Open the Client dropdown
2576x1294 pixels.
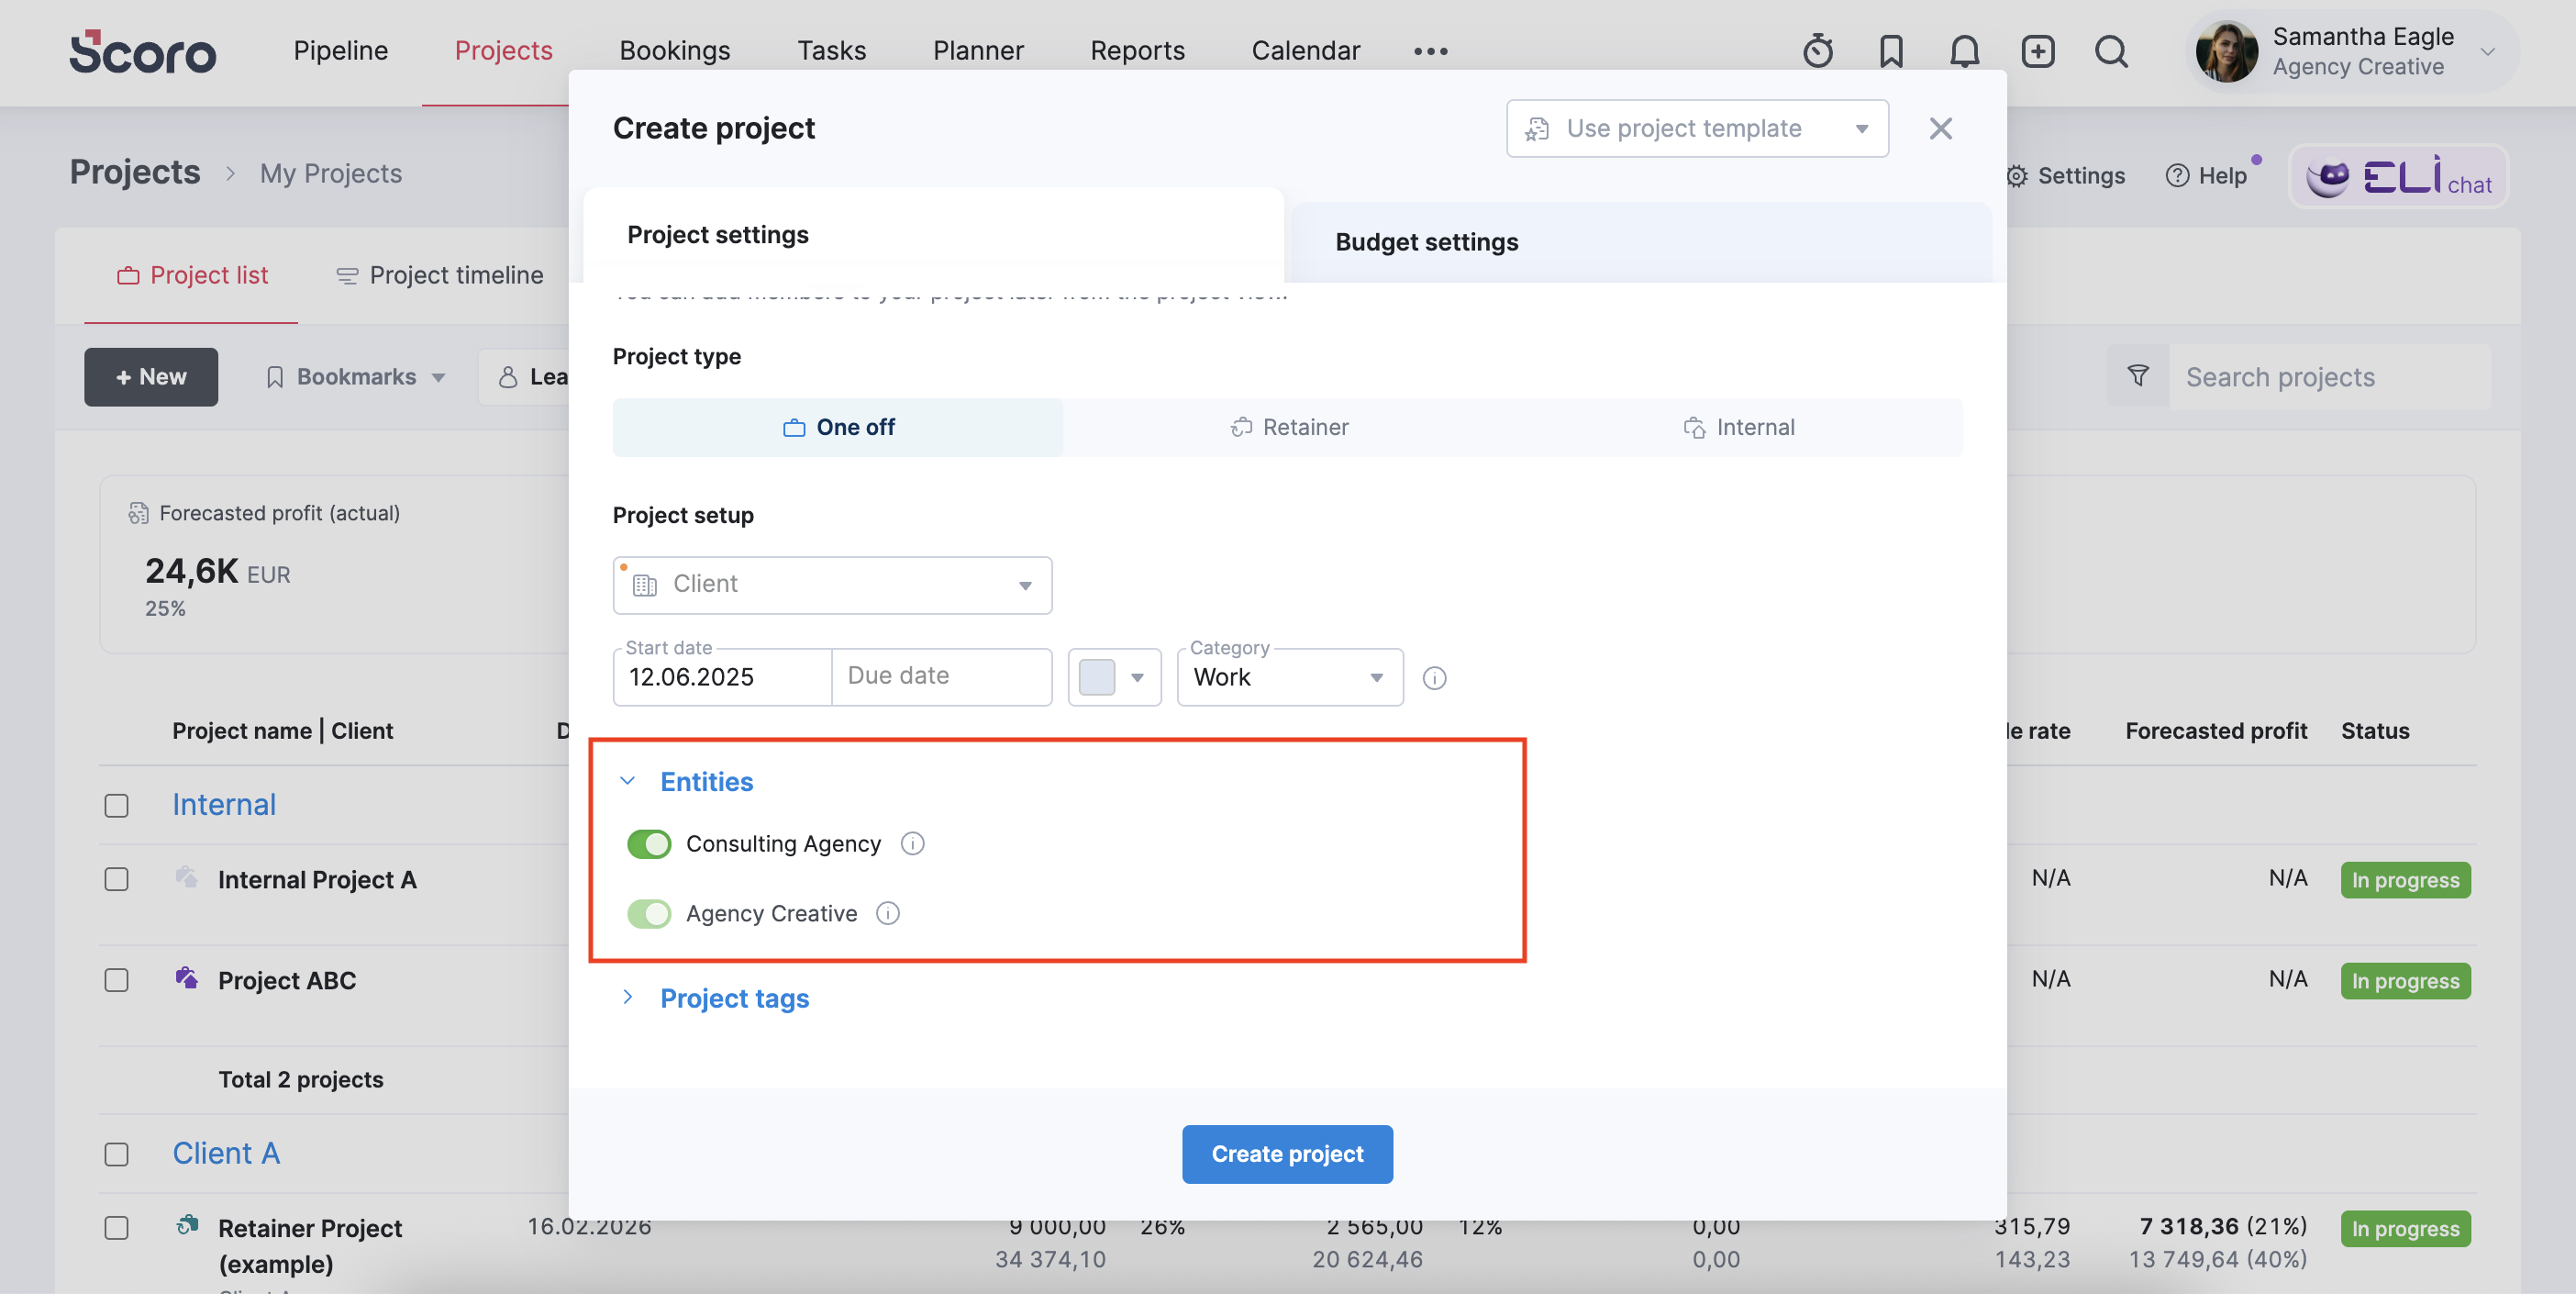click(832, 585)
